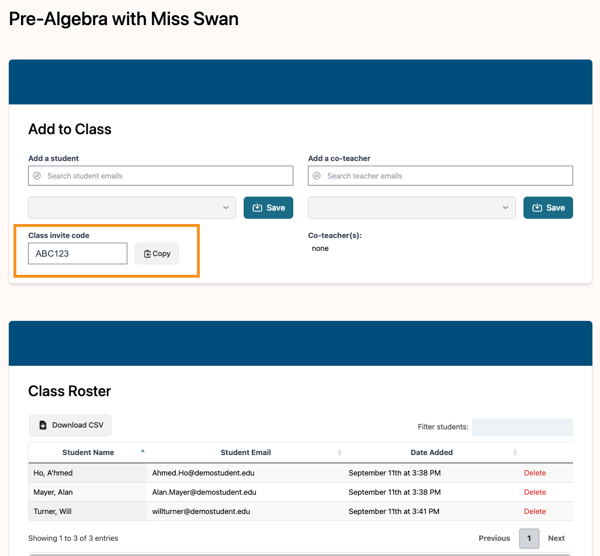This screenshot has width=600, height=556.
Task: Click the Search student emails field
Action: tap(161, 176)
